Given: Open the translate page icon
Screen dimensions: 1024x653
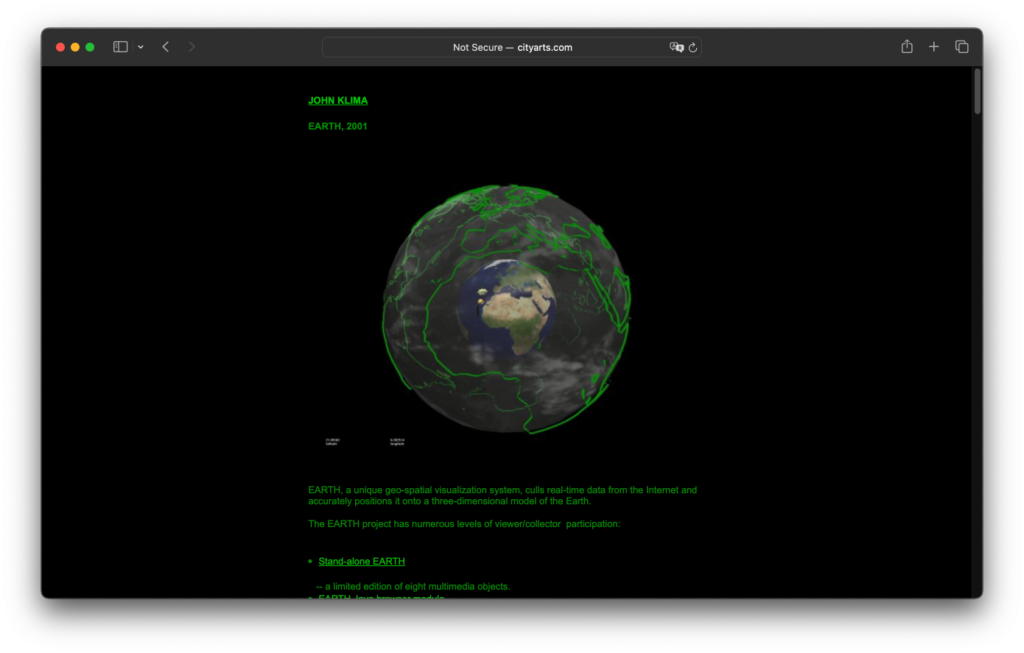Looking at the screenshot, I should pyautogui.click(x=676, y=47).
